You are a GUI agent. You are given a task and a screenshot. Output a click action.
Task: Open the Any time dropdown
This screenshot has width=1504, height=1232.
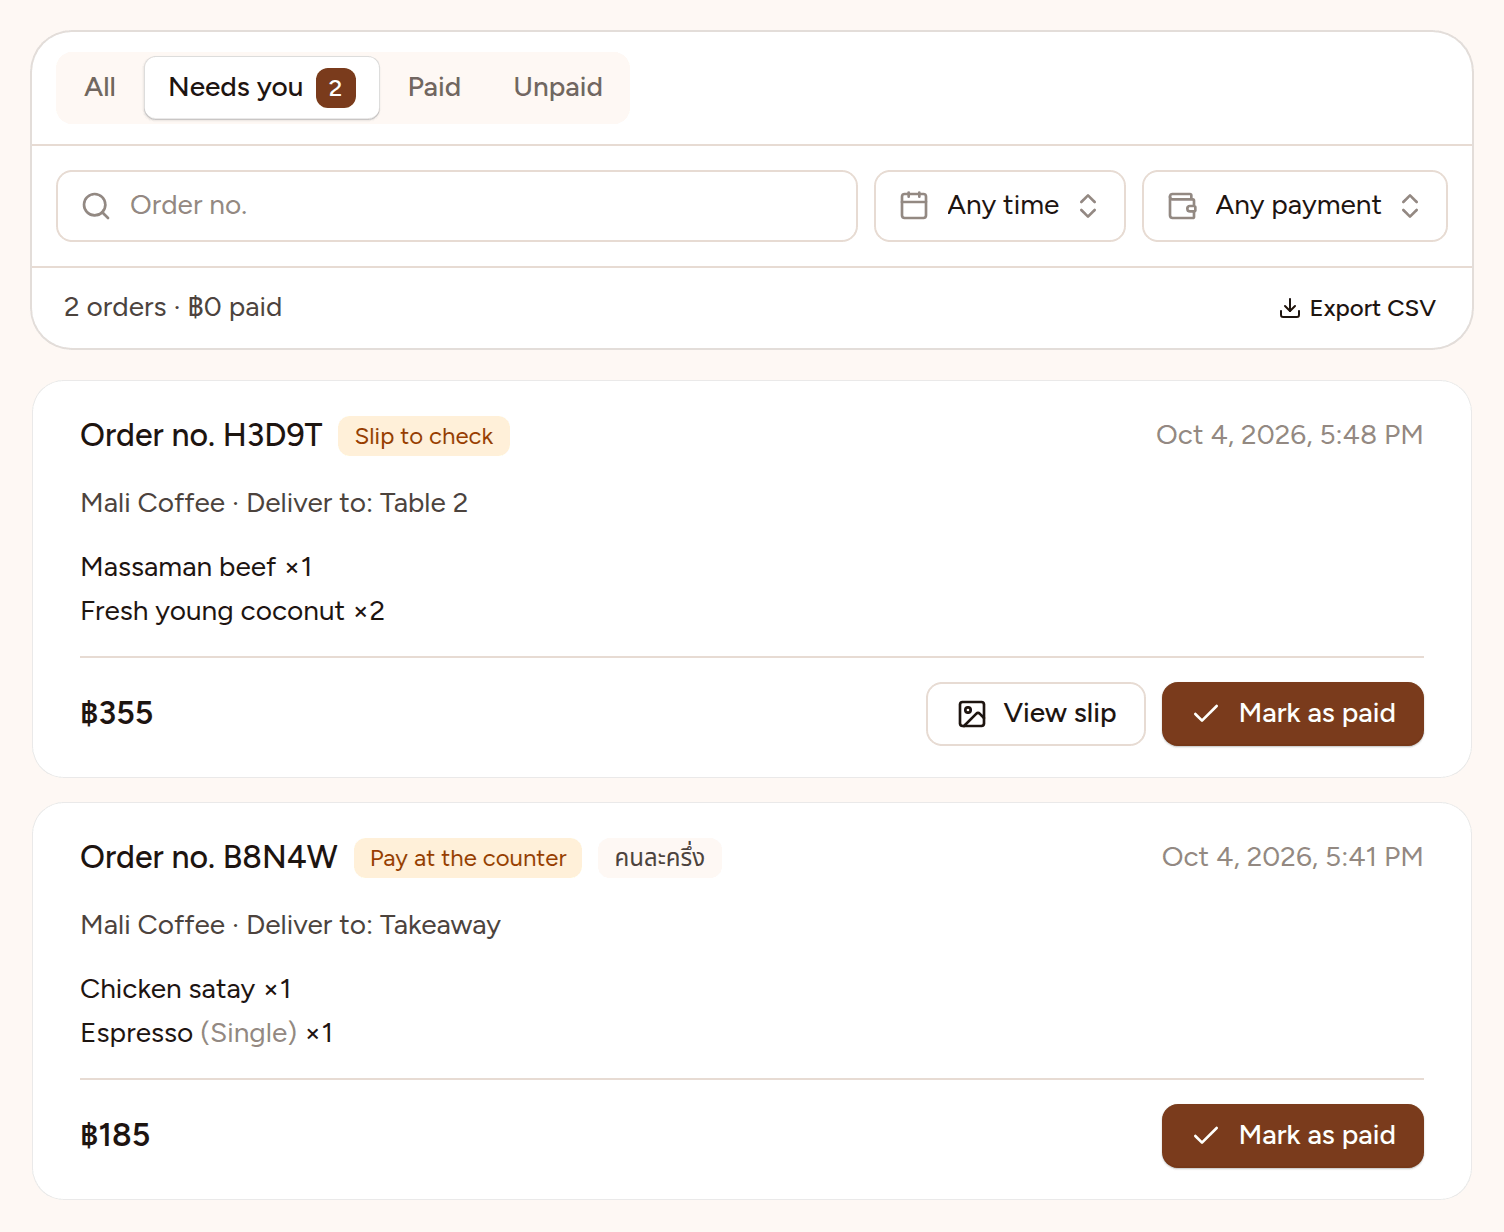(x=1000, y=206)
